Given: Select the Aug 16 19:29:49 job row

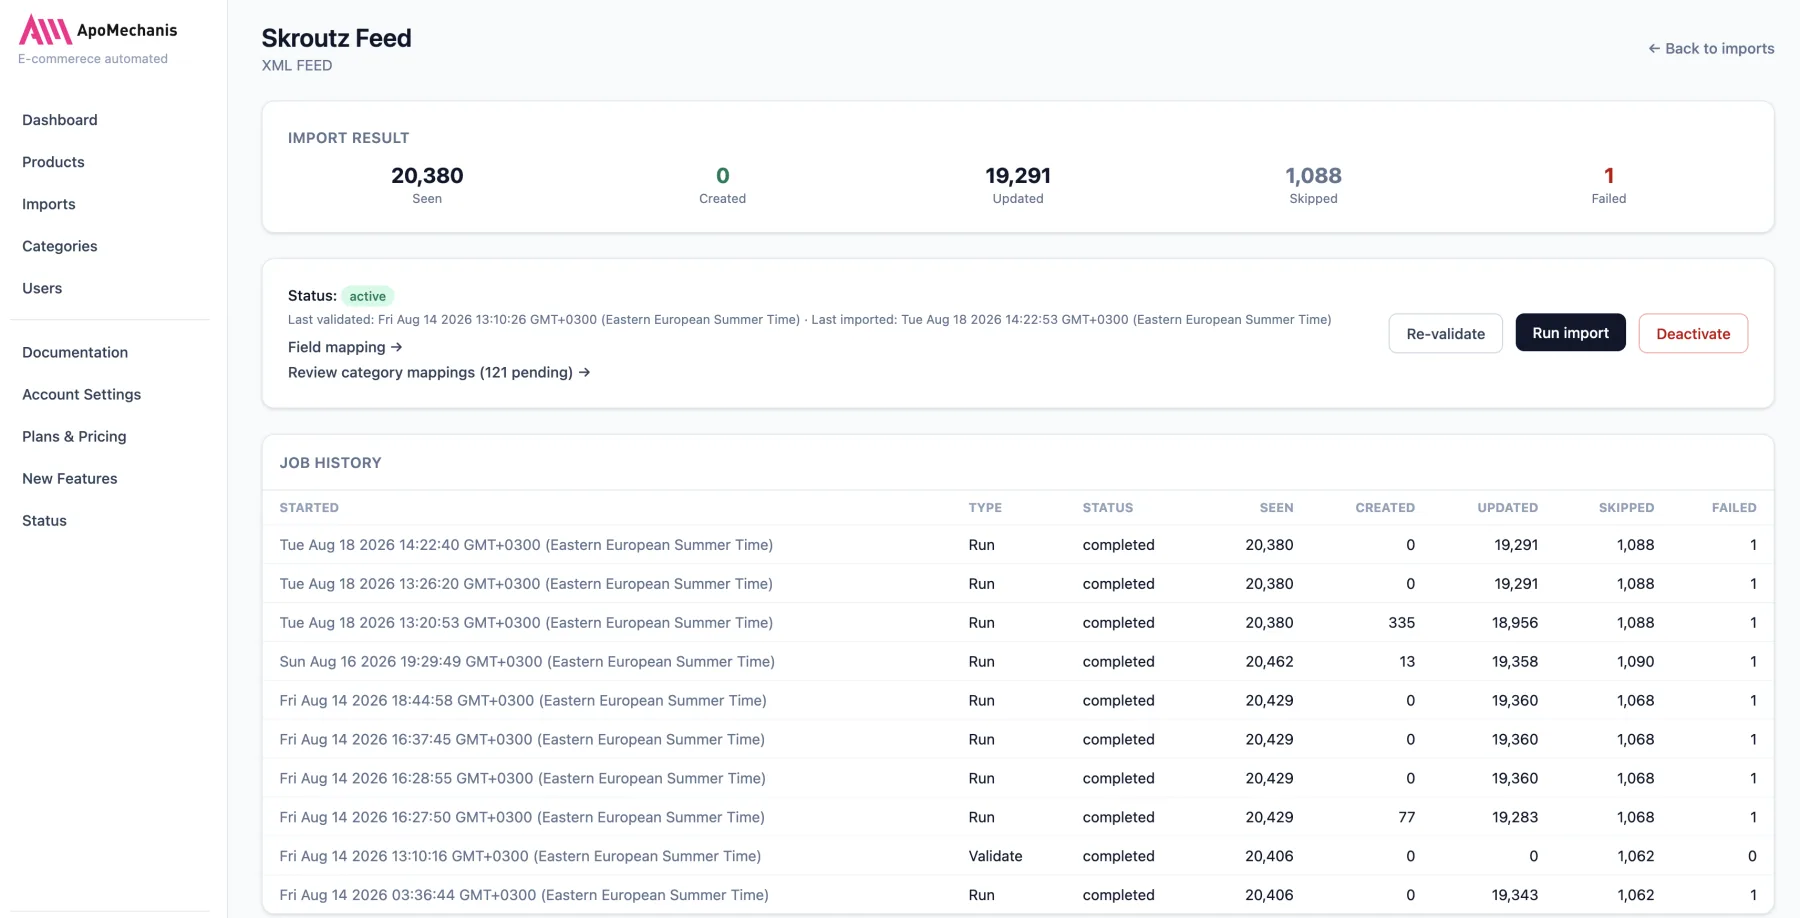Looking at the screenshot, I should point(1018,662).
